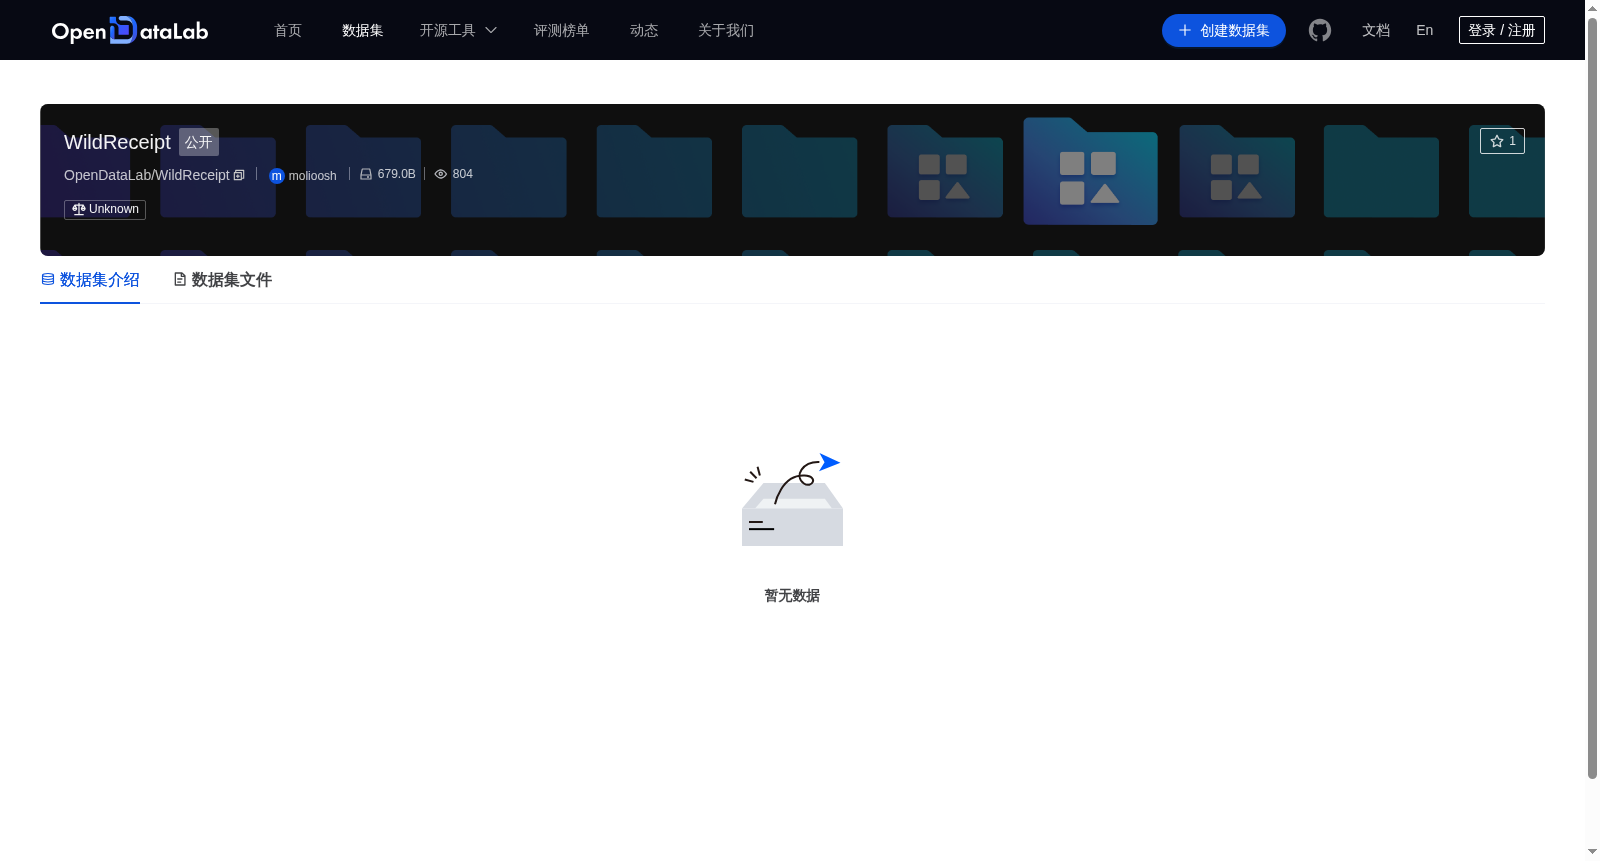Click 登录 / 注册 button
This screenshot has height=861, width=1600.
1502,30
